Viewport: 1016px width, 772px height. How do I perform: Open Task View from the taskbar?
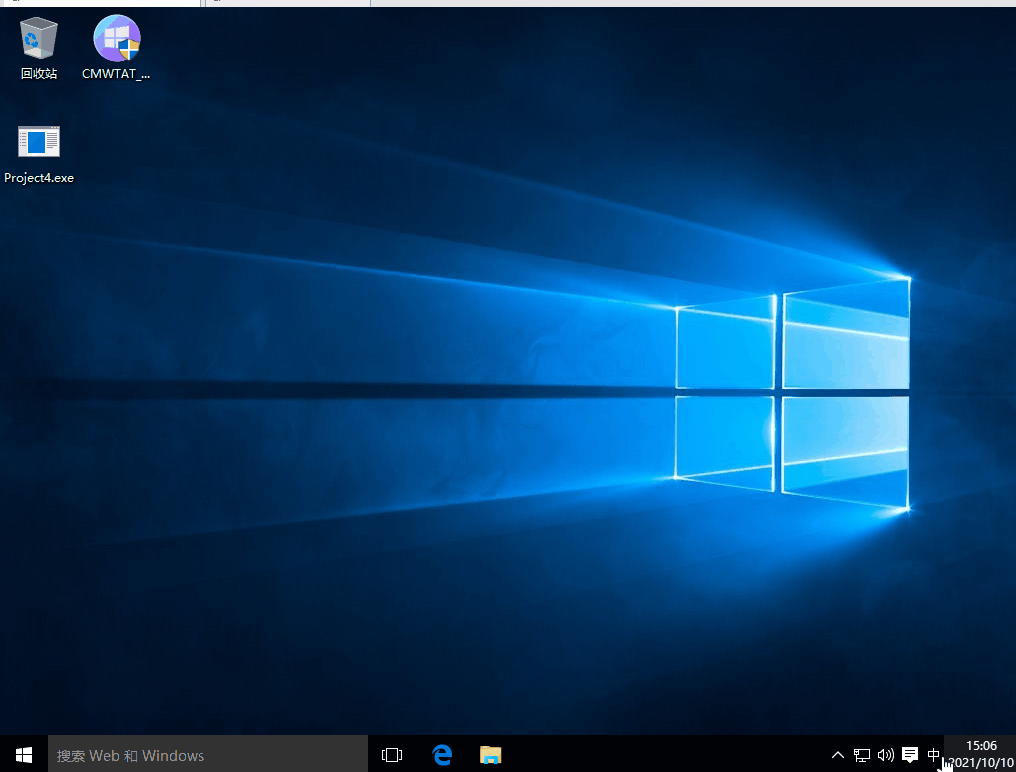point(392,754)
